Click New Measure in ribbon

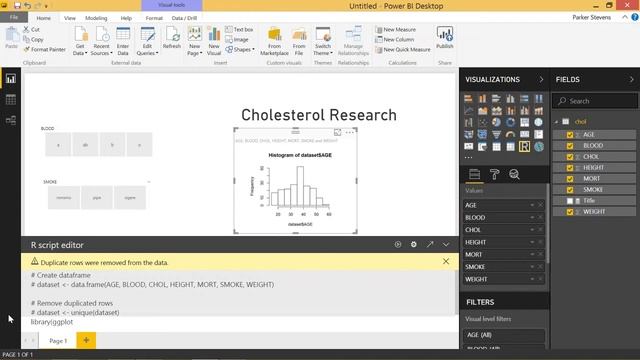tap(396, 30)
